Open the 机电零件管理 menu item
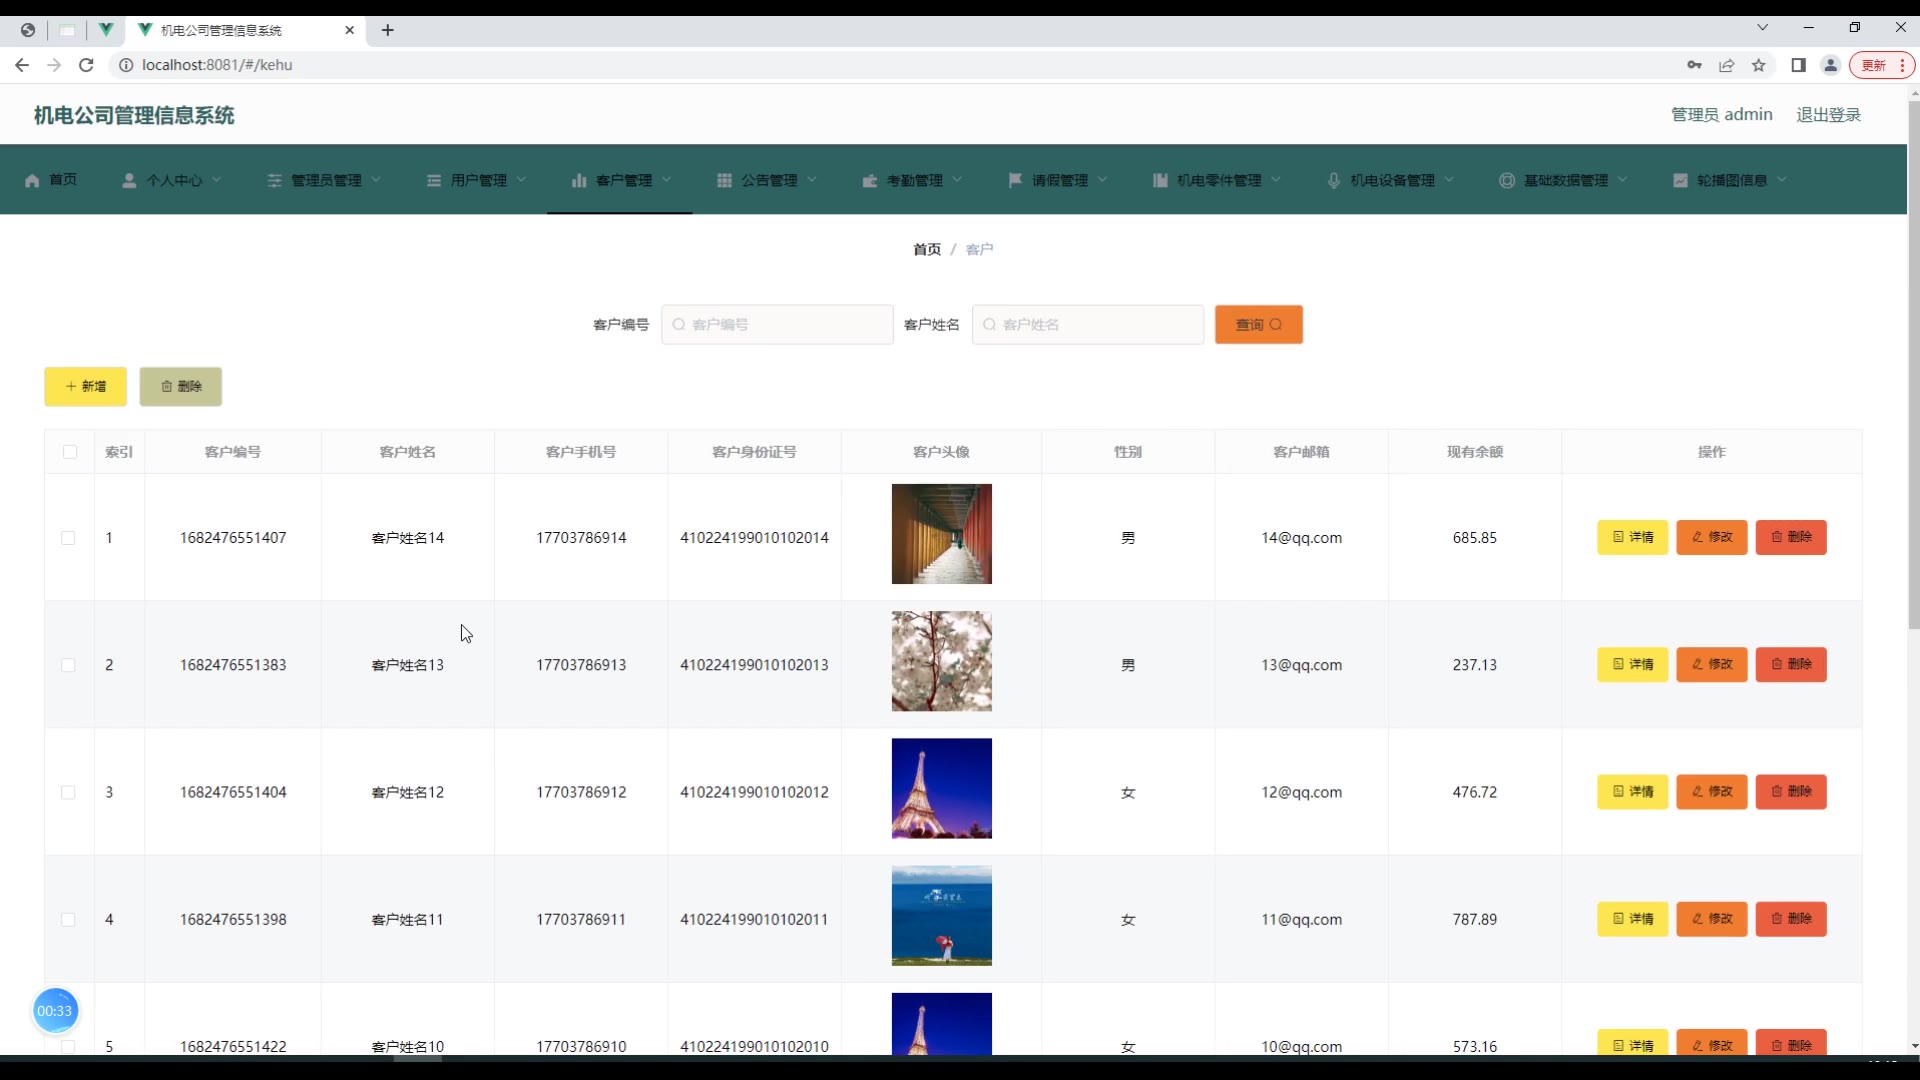 1217,181
